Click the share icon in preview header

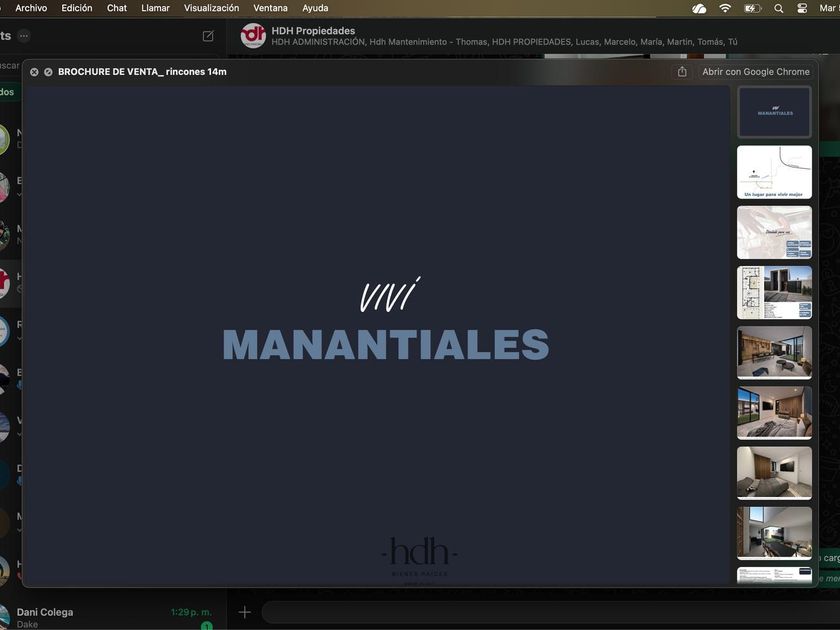click(681, 72)
